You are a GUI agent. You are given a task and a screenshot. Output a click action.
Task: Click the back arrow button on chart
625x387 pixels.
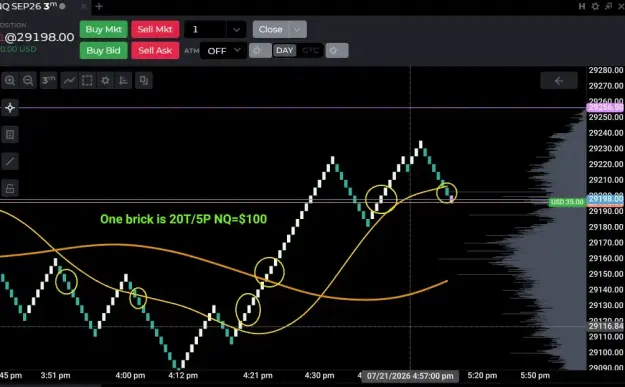[x=558, y=81]
